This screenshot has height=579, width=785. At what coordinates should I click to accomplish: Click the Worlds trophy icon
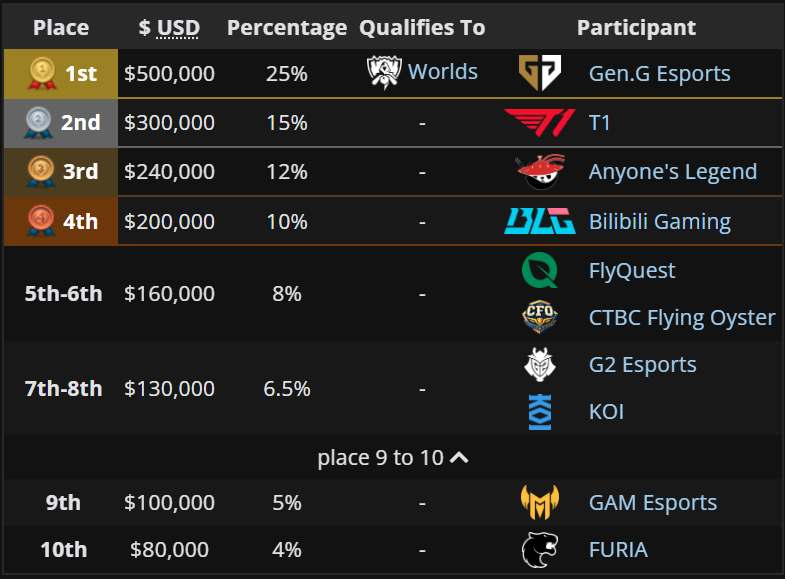384,72
